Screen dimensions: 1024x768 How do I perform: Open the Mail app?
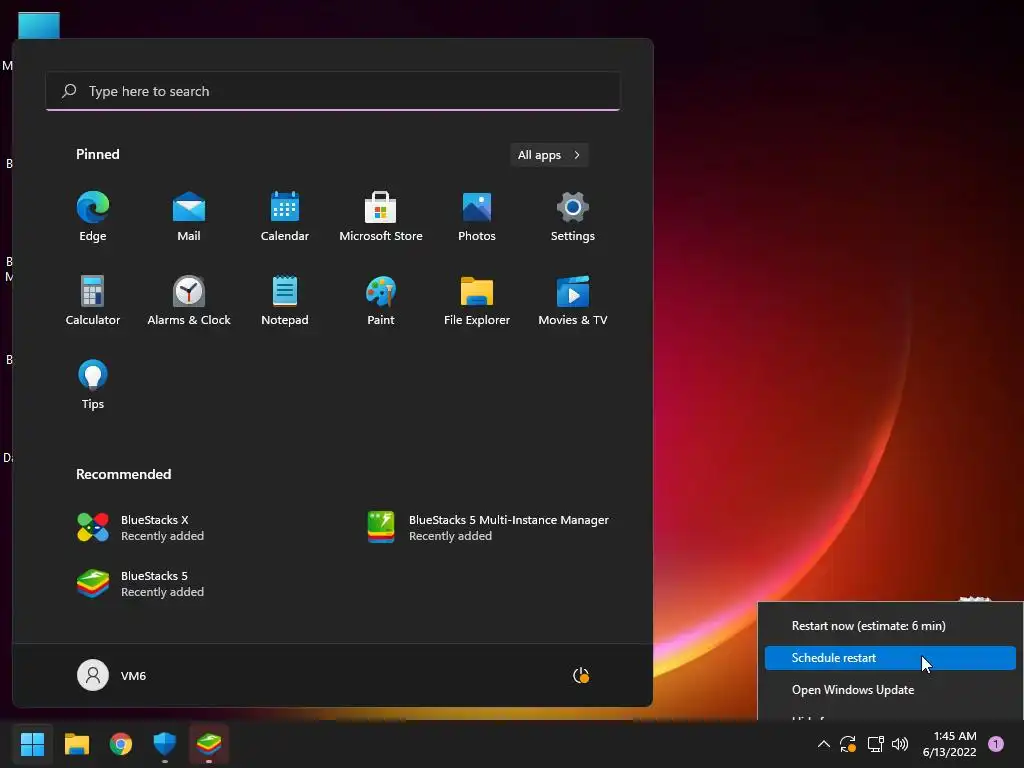point(189,217)
